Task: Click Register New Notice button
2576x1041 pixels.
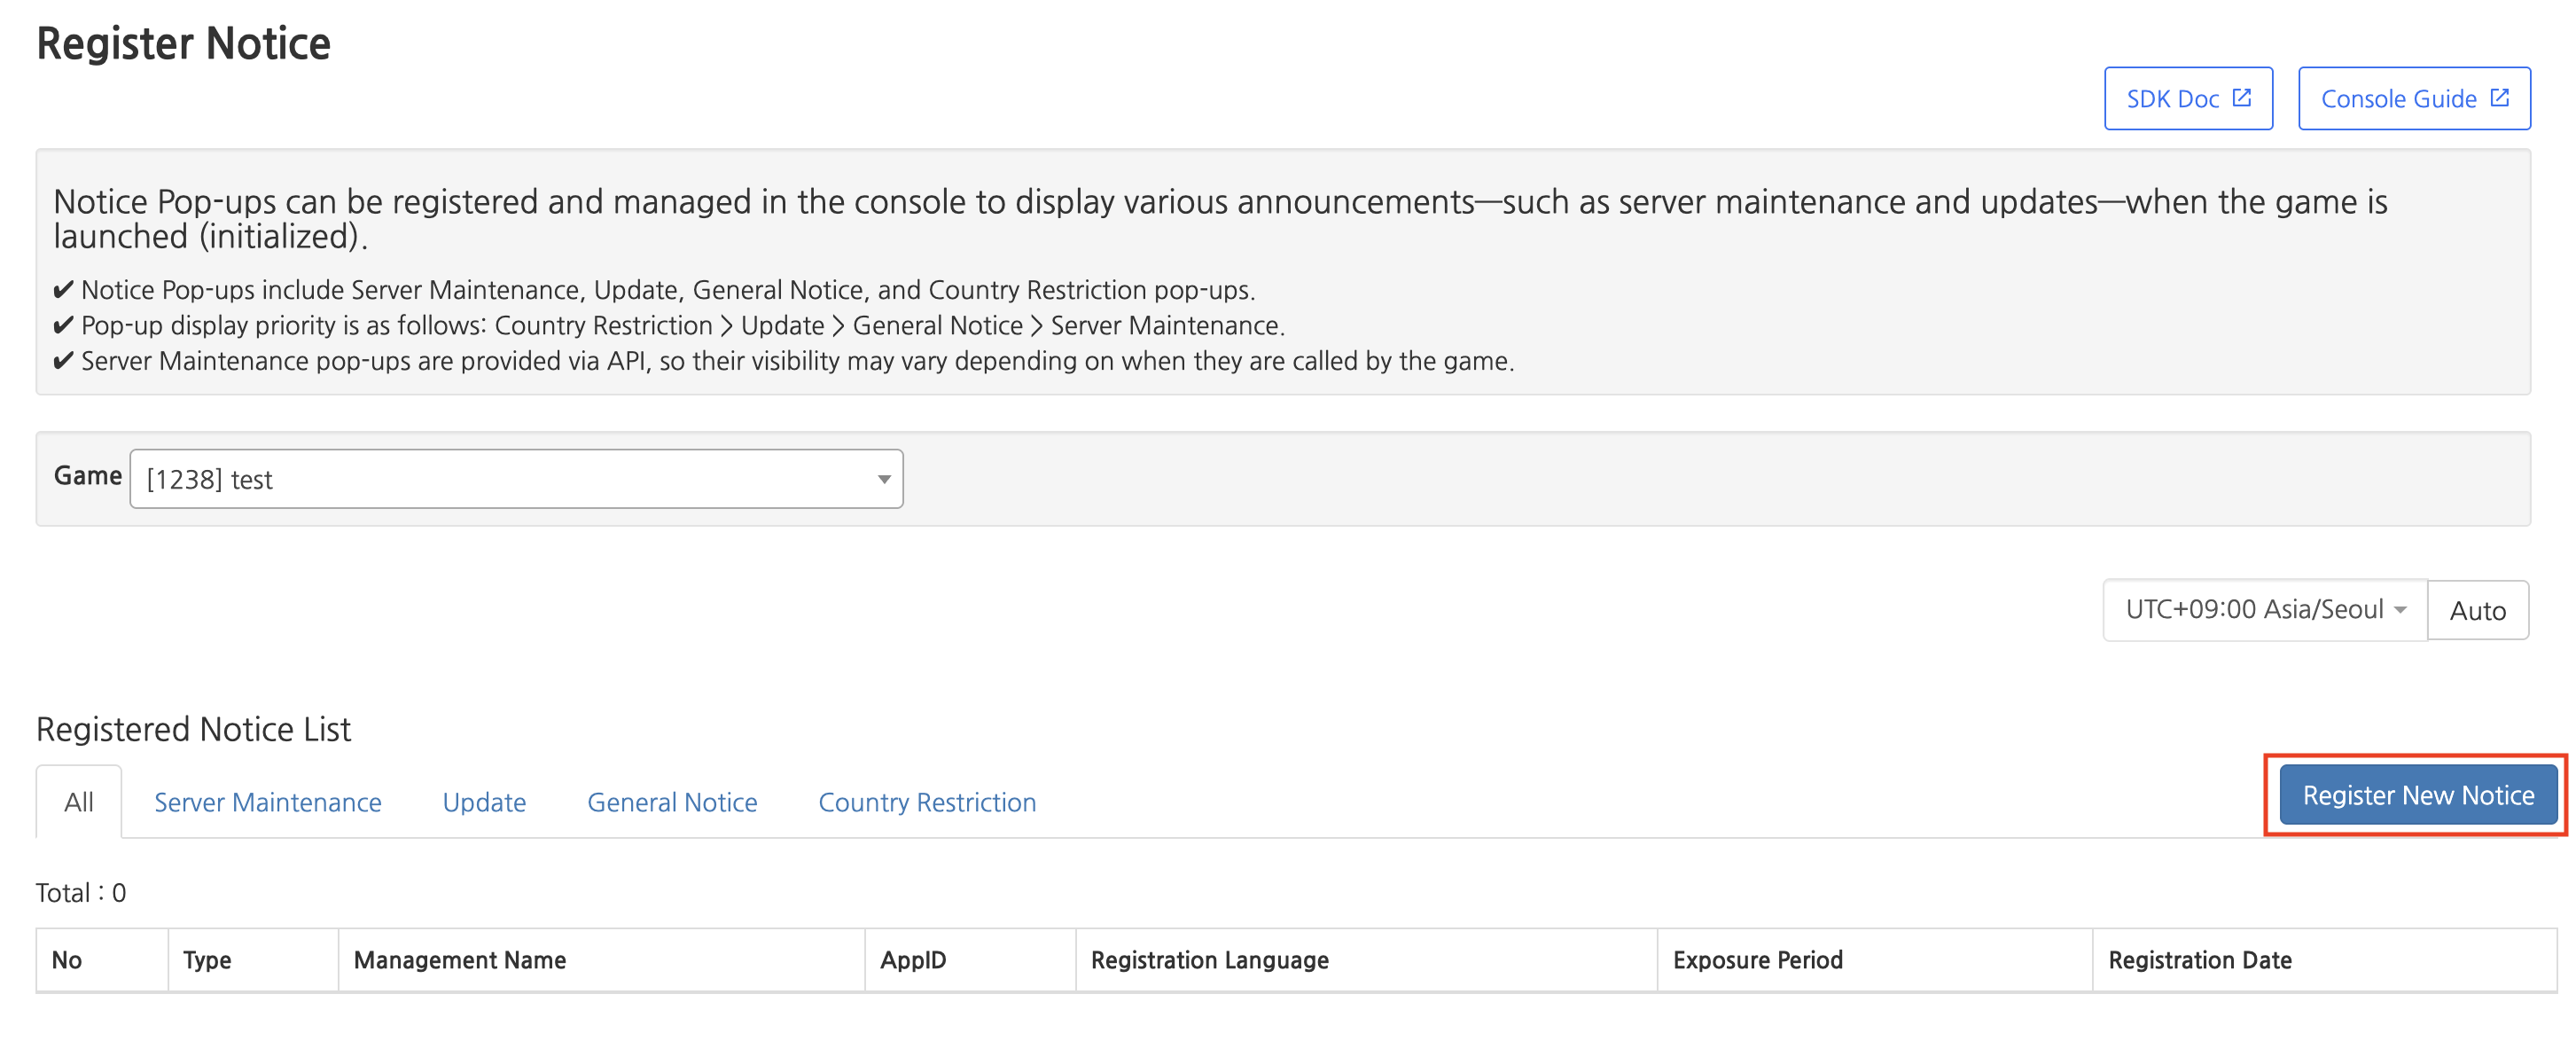Action: [x=2417, y=795]
